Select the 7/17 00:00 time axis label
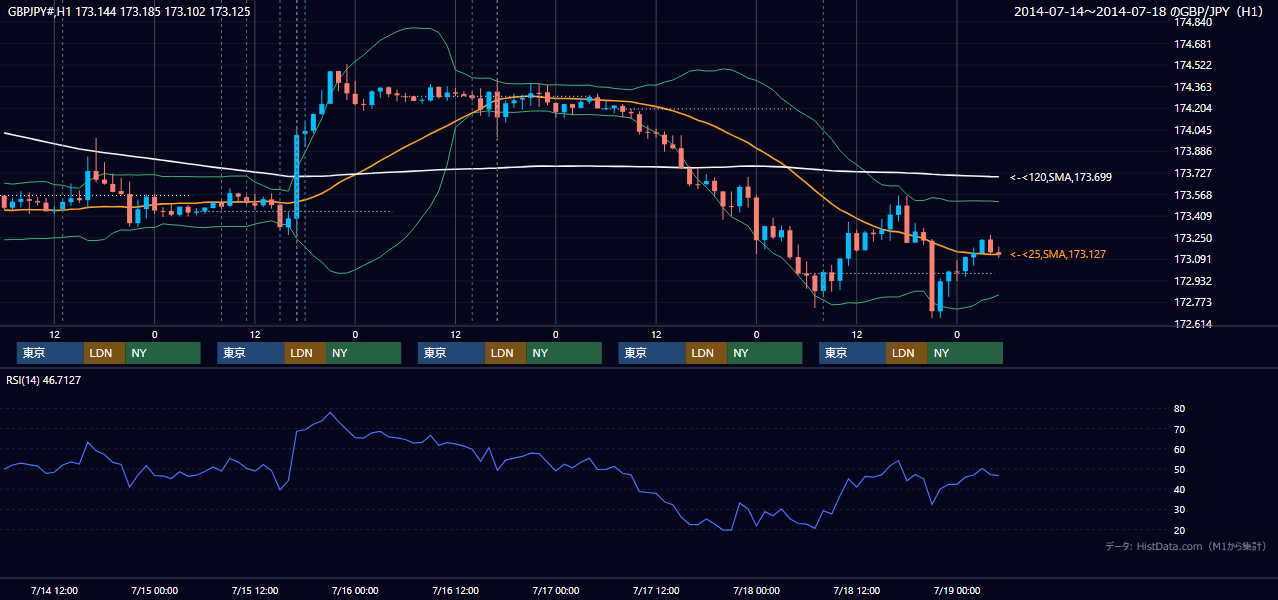1278x600 pixels. coord(556,590)
